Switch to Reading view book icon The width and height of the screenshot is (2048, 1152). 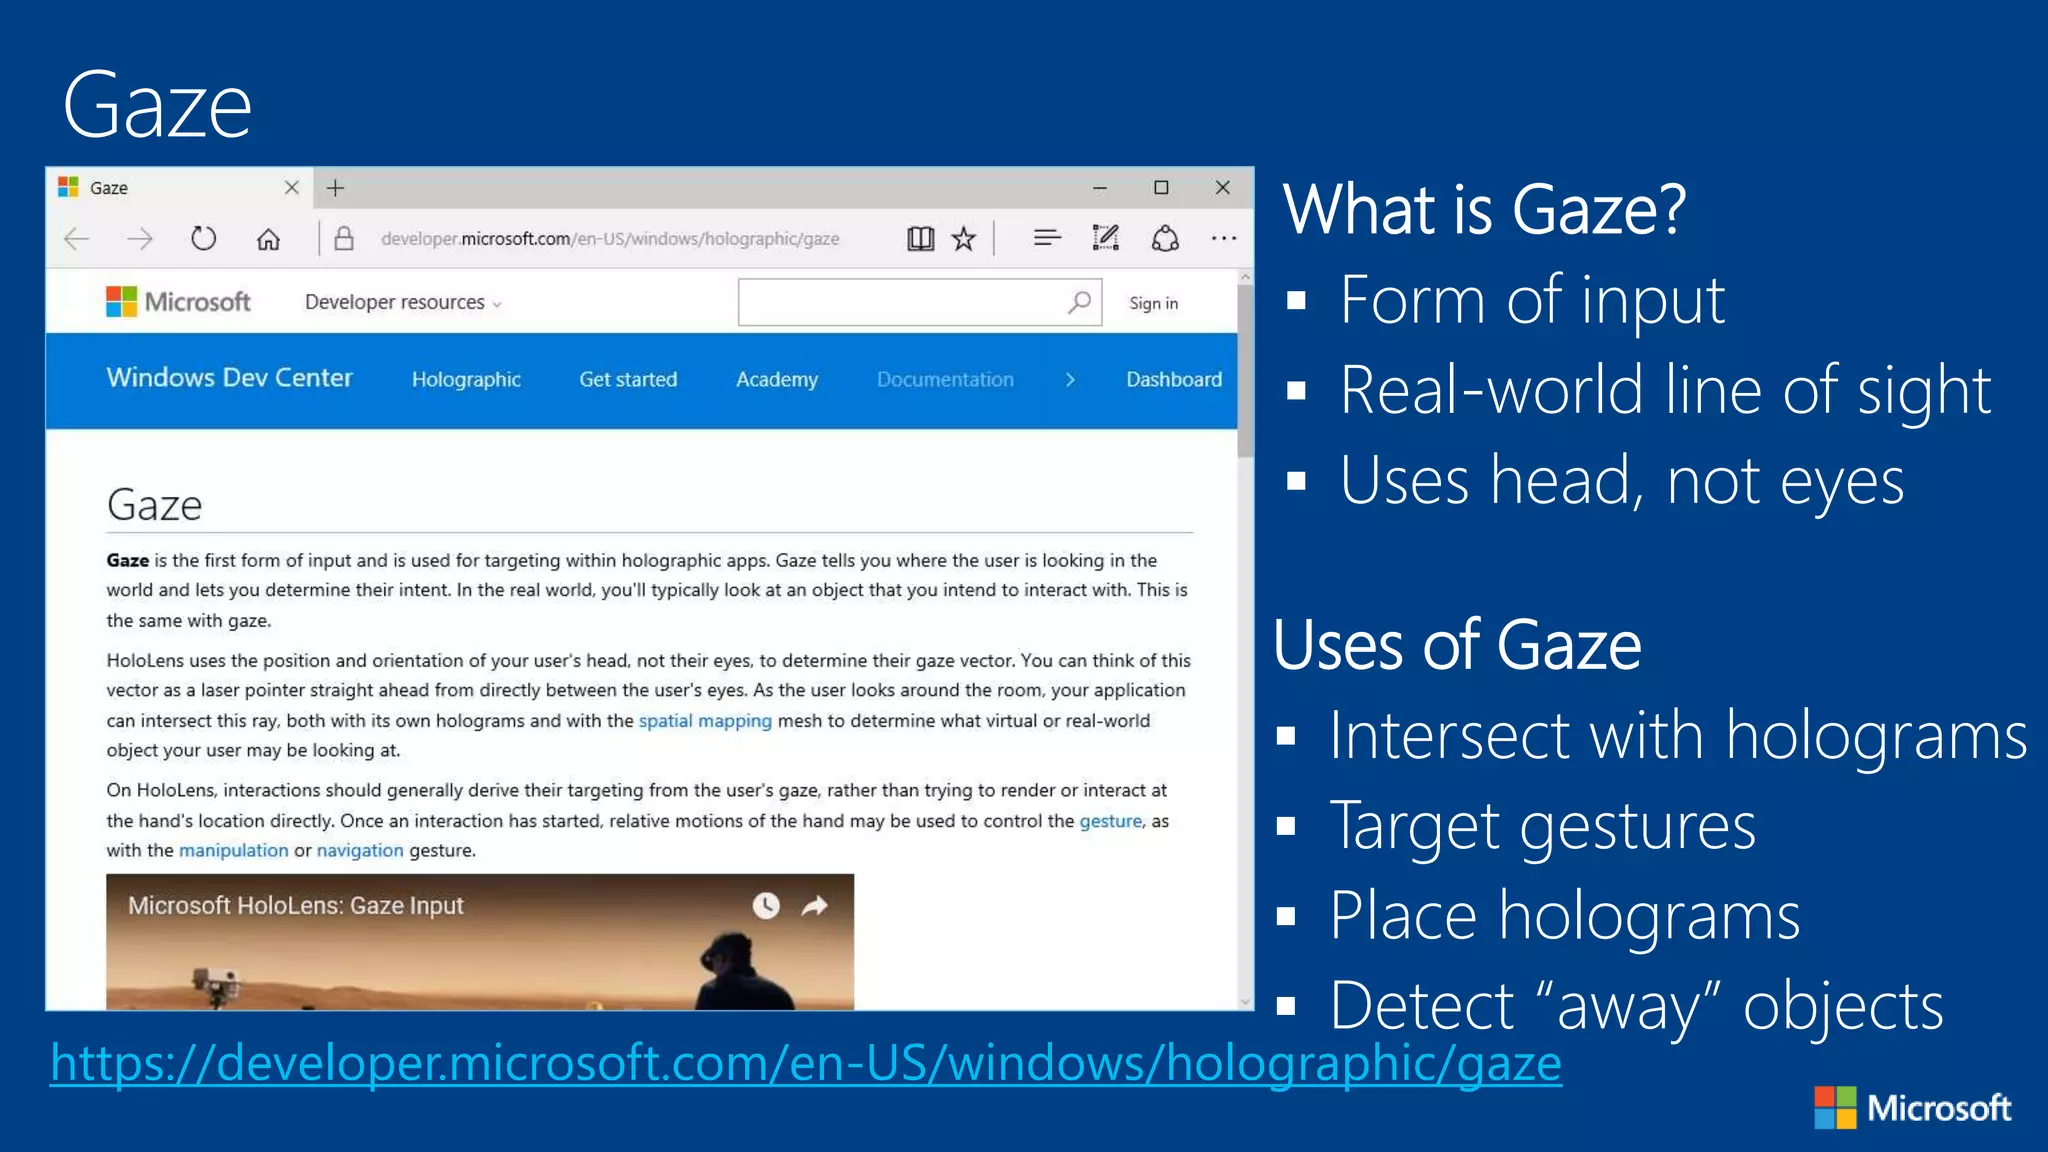click(x=920, y=239)
